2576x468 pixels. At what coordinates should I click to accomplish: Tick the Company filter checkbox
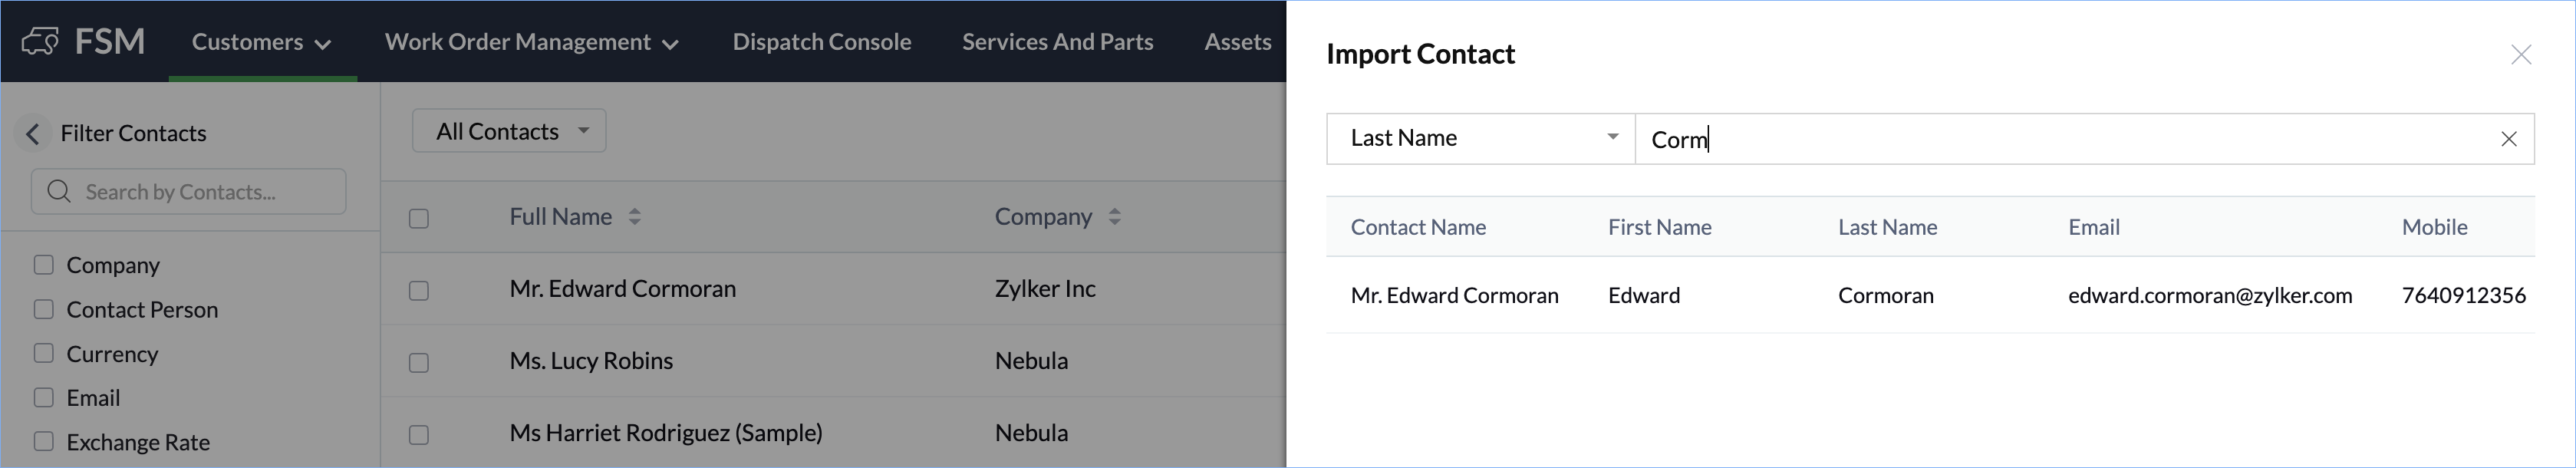(x=44, y=265)
